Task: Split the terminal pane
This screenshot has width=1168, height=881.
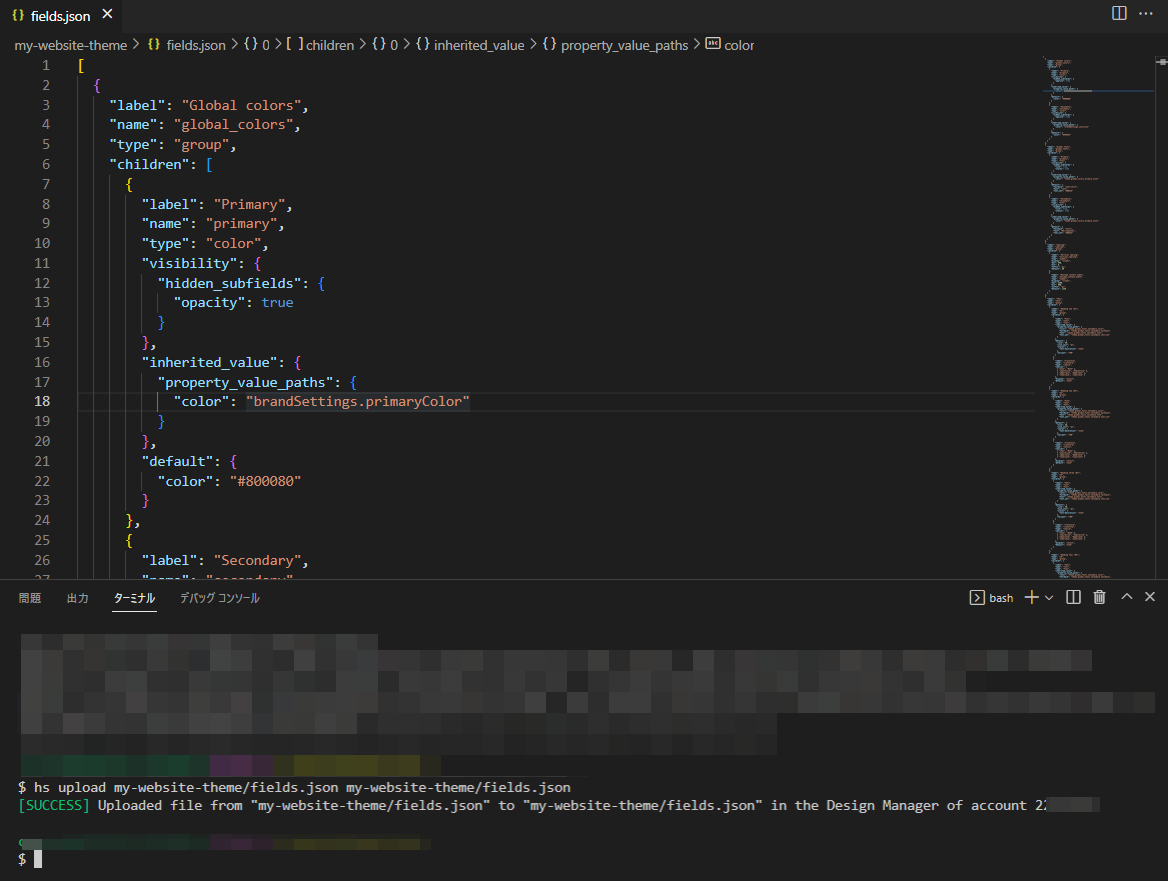Action: tap(1073, 597)
